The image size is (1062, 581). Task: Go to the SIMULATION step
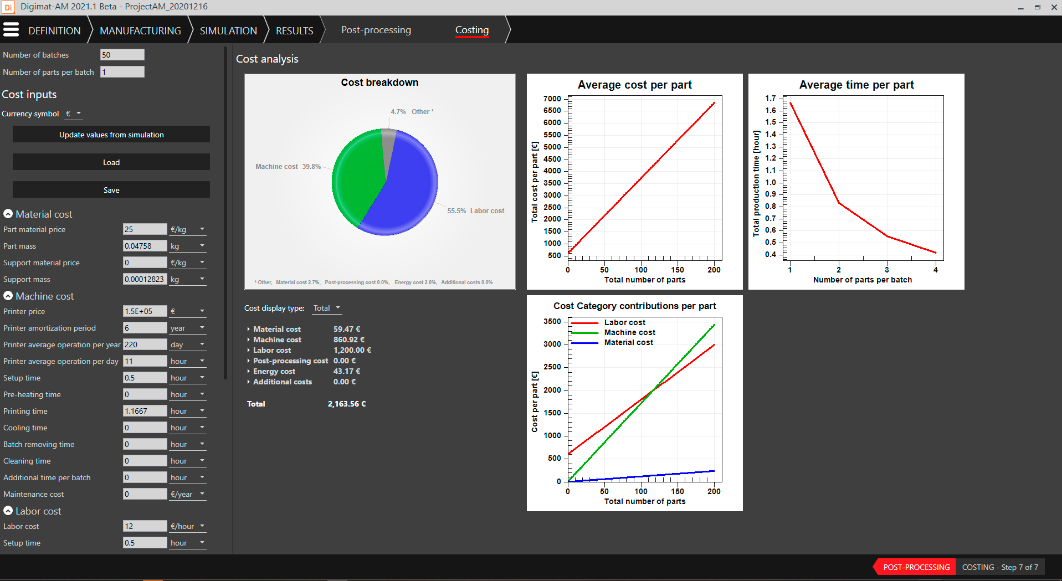pyautogui.click(x=228, y=30)
